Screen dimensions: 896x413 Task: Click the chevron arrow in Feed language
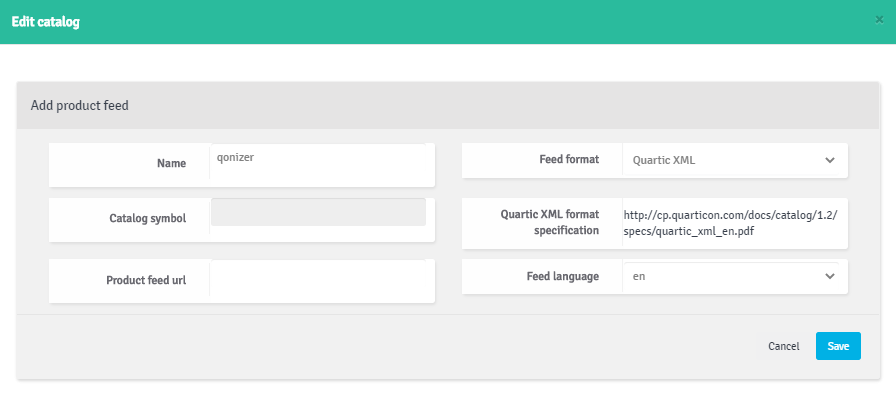830,276
